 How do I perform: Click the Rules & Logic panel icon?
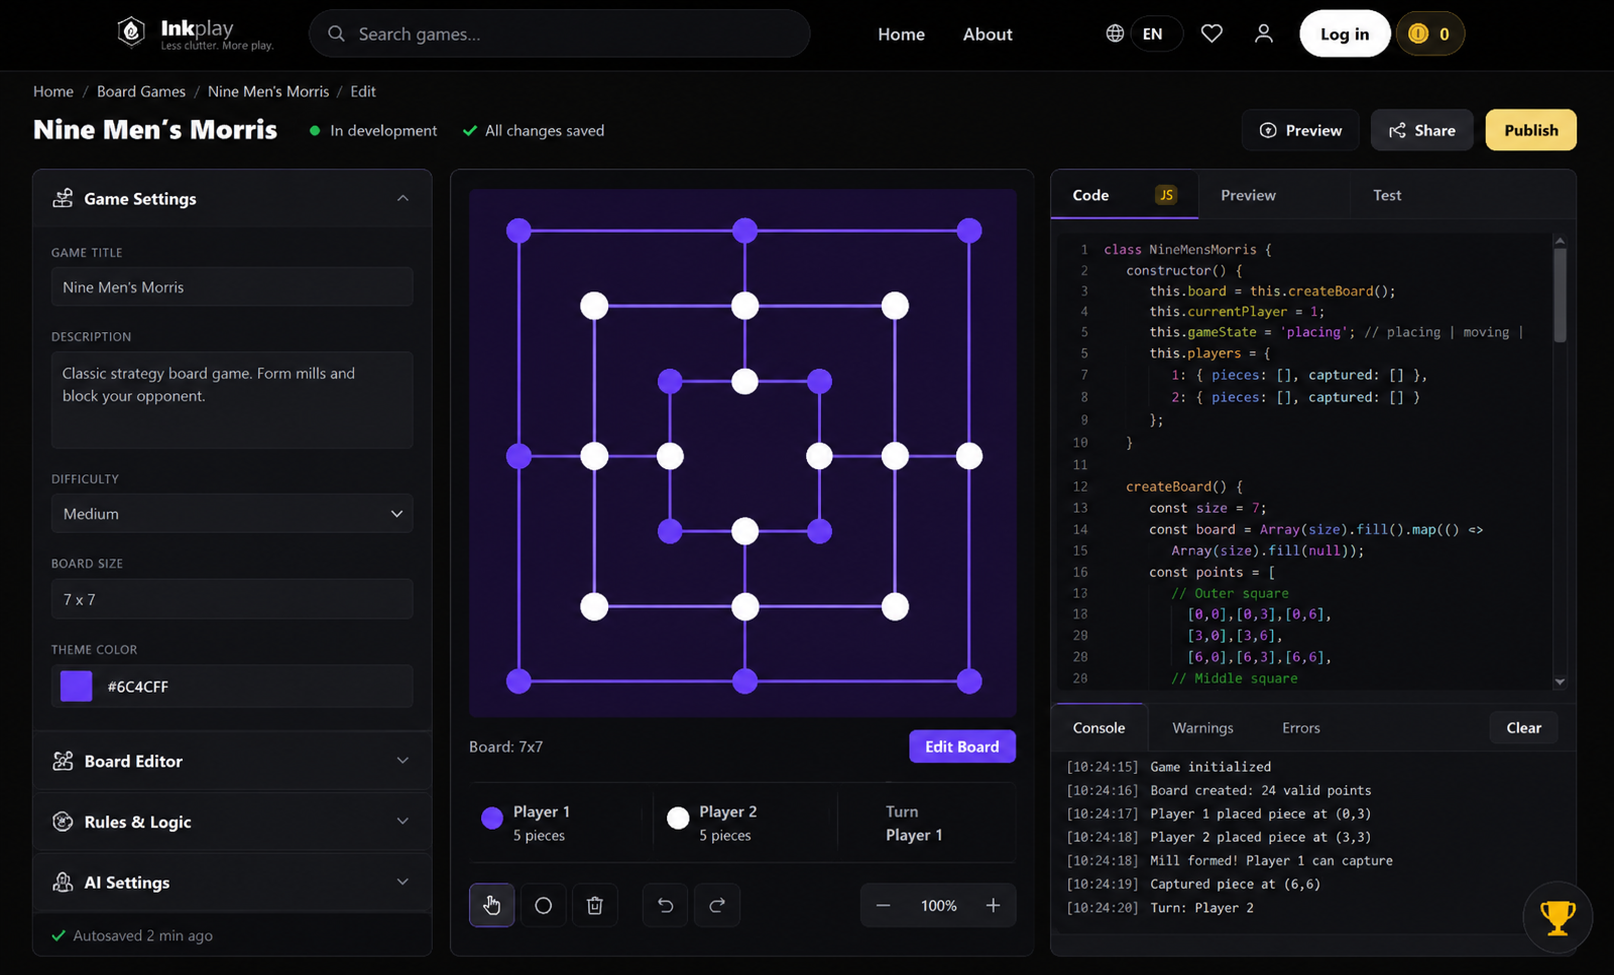pos(63,821)
